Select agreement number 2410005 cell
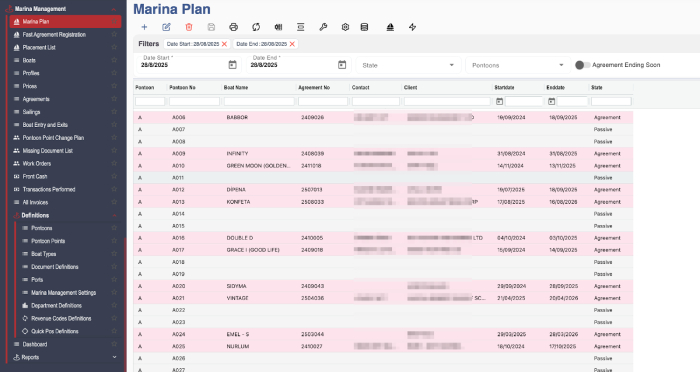 pos(312,238)
